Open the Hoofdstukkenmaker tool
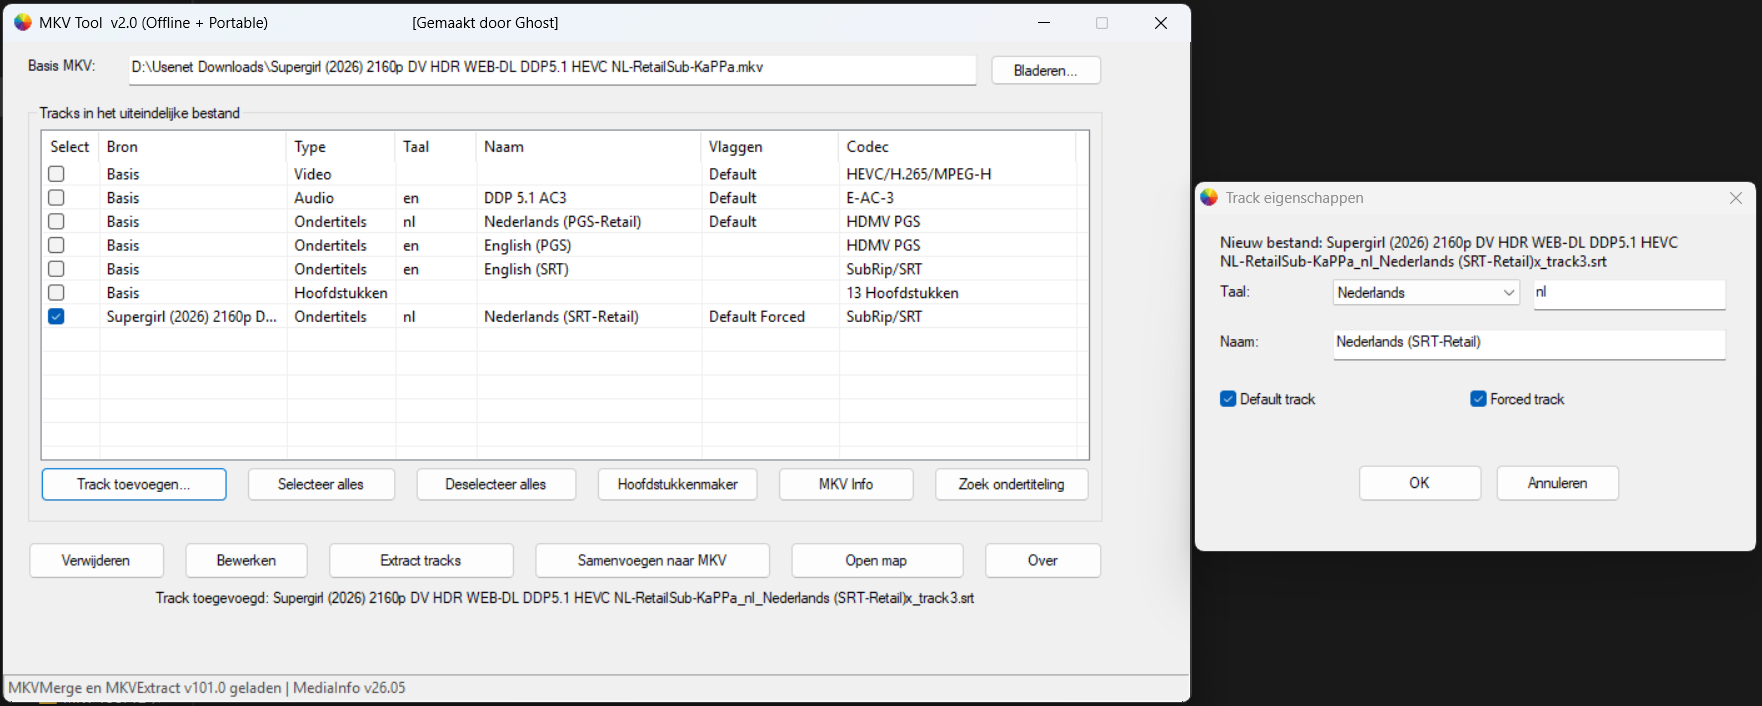The width and height of the screenshot is (1762, 706). (677, 484)
